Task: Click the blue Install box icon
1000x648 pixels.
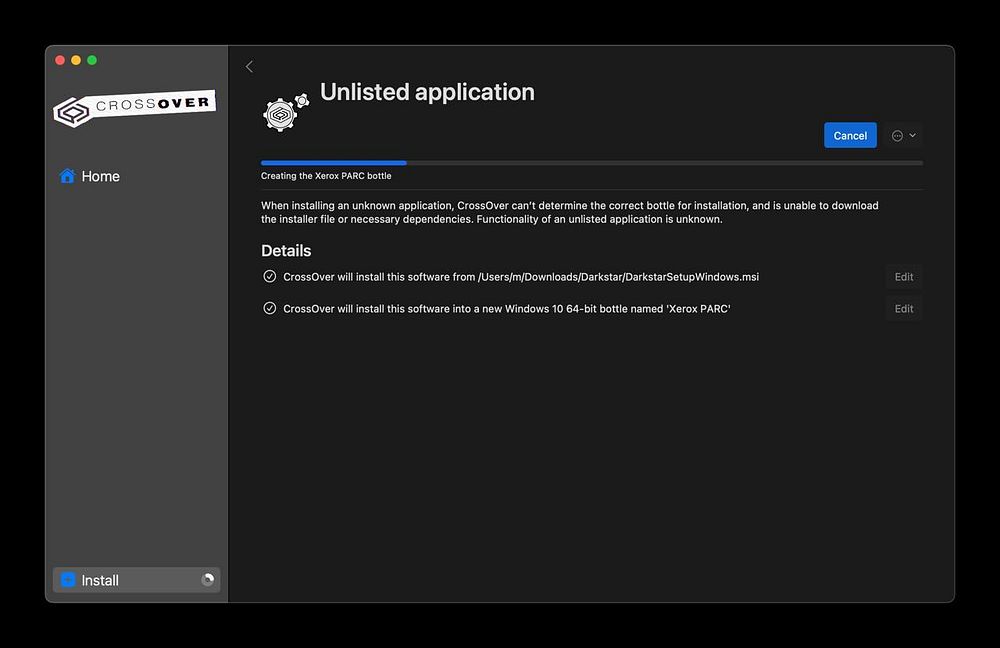Action: 68,580
